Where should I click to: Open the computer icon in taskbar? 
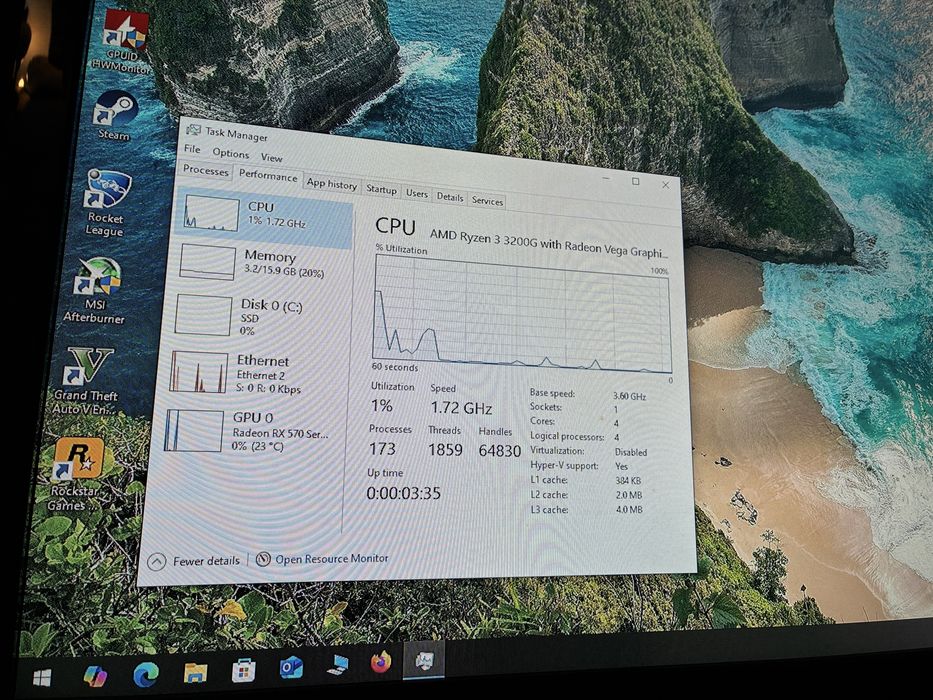pyautogui.click(x=338, y=665)
